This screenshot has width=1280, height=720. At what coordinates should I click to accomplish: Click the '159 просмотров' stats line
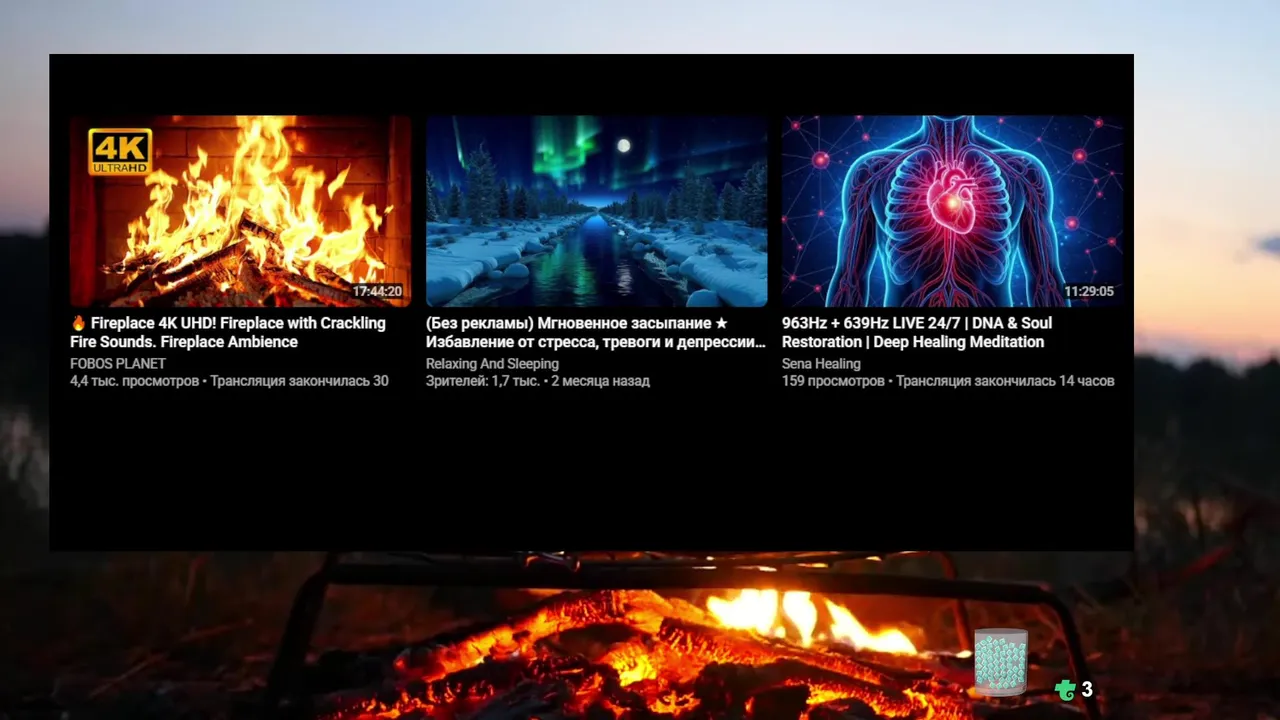(x=948, y=381)
